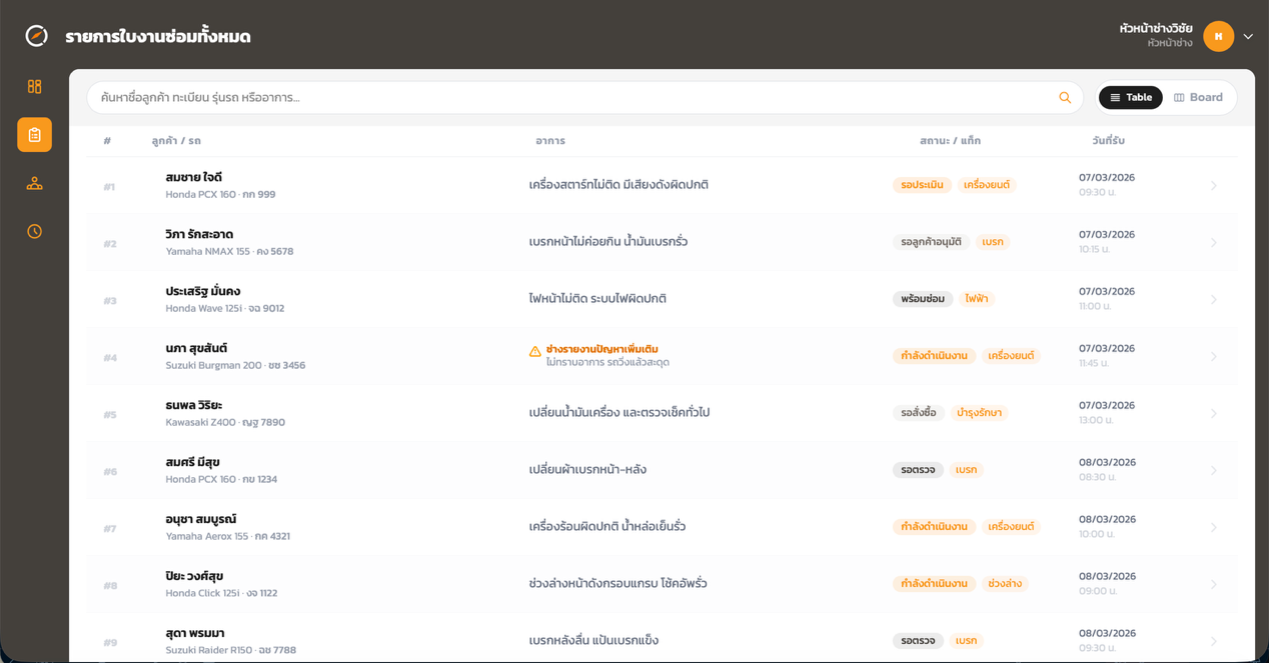Select customer name อนุชา สมบูรณ์

(201, 520)
